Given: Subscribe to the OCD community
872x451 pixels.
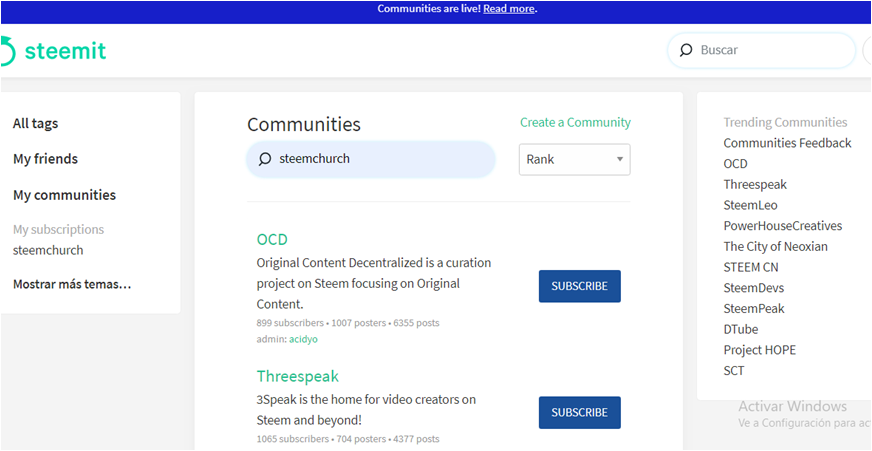Looking at the screenshot, I should [579, 286].
